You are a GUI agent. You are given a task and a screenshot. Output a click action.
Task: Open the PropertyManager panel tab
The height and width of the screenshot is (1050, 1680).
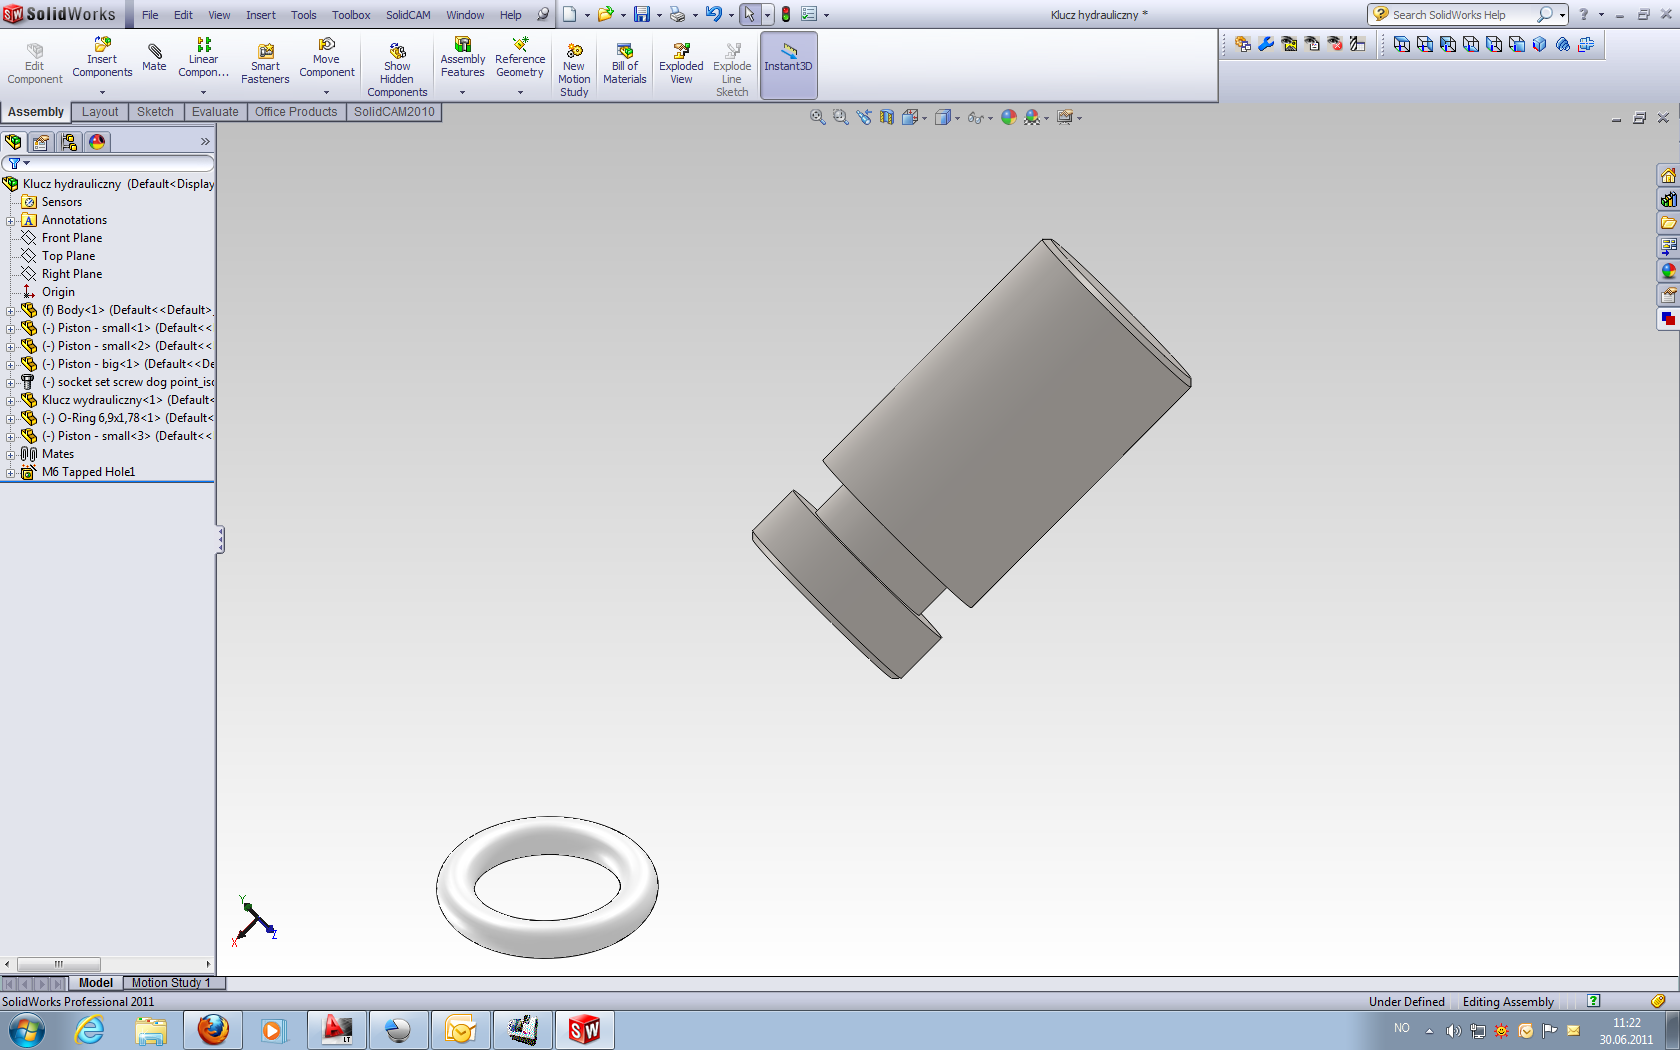pyautogui.click(x=41, y=142)
